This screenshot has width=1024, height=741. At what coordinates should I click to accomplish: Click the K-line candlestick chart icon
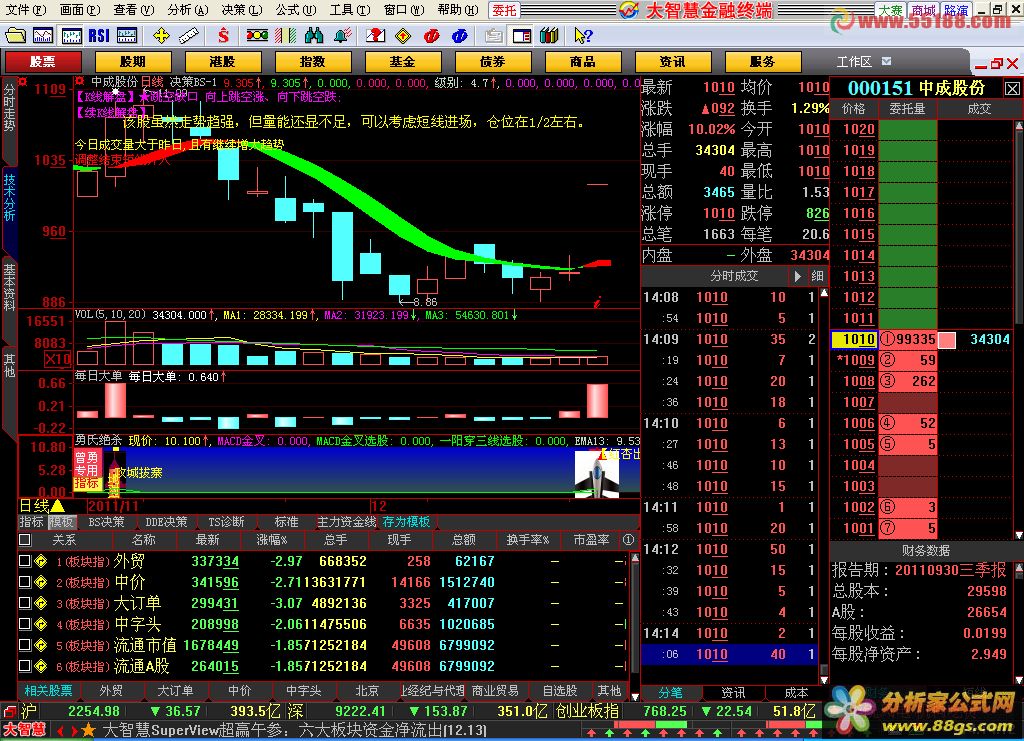[x=71, y=35]
